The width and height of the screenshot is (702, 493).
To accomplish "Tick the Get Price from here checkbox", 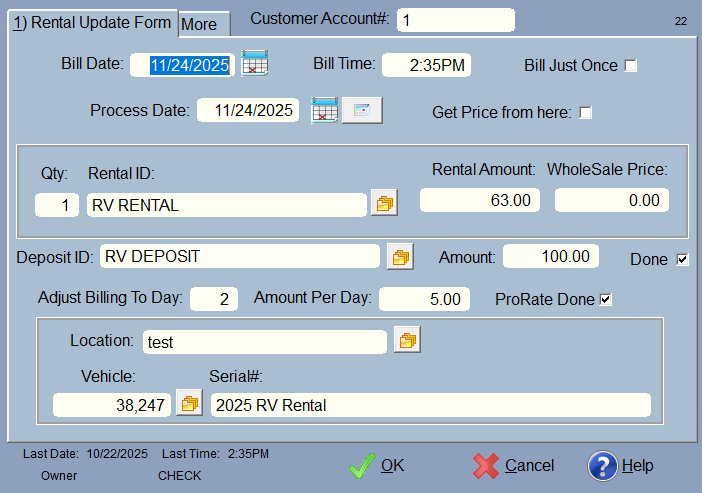I will tap(586, 112).
